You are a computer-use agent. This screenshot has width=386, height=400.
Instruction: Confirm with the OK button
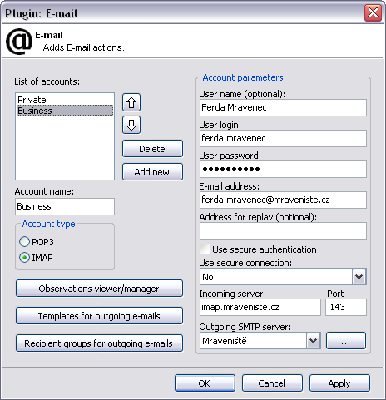tap(205, 383)
